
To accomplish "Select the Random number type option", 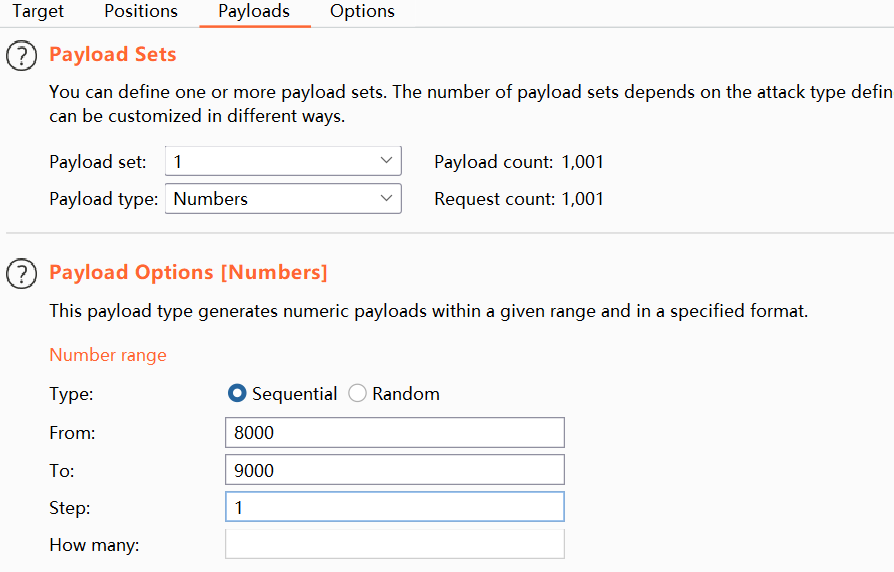I will (357, 394).
